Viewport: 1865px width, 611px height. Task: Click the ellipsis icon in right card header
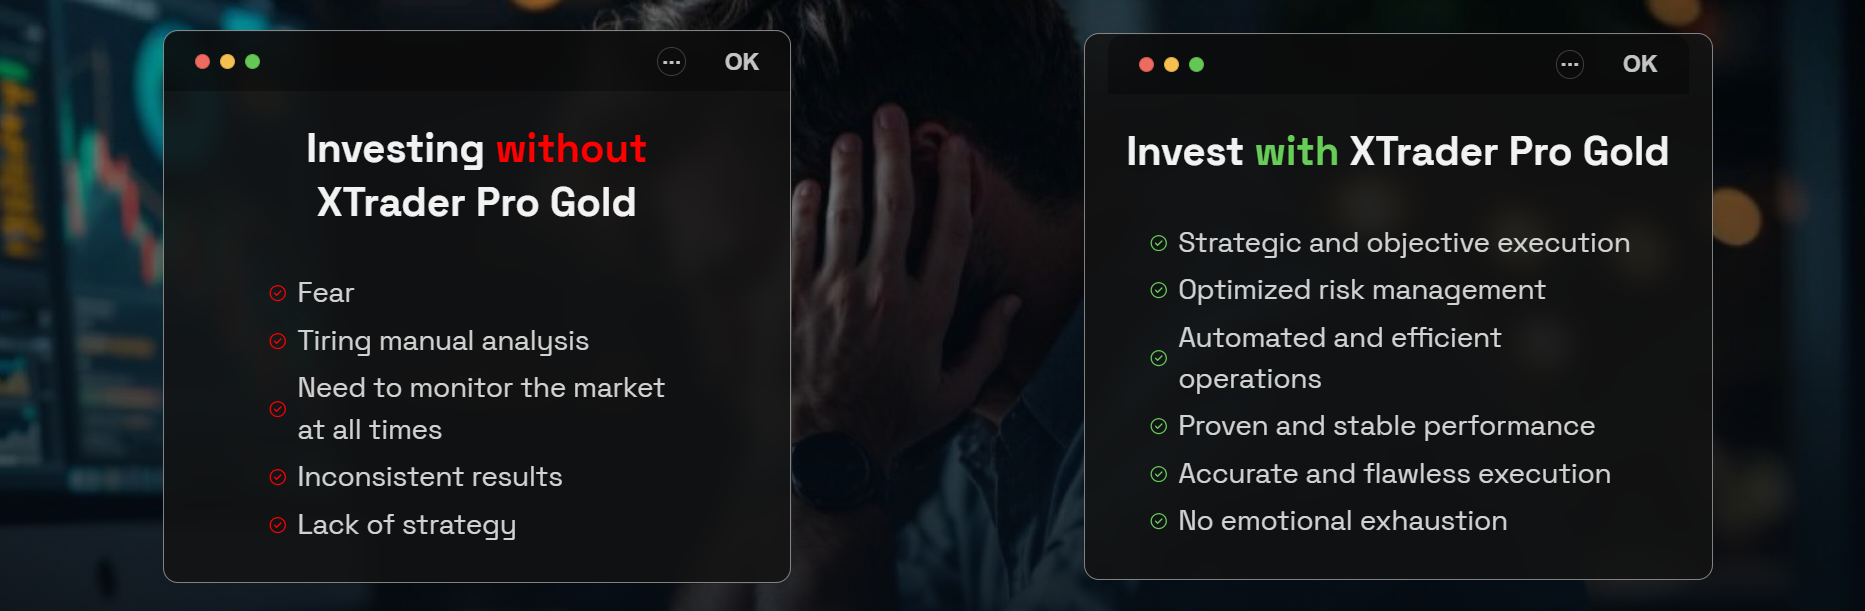click(x=1570, y=65)
